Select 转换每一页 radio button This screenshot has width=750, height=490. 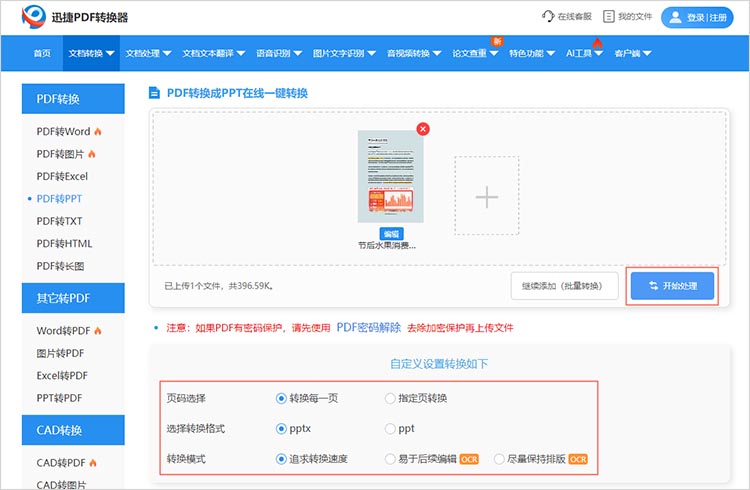[281, 398]
